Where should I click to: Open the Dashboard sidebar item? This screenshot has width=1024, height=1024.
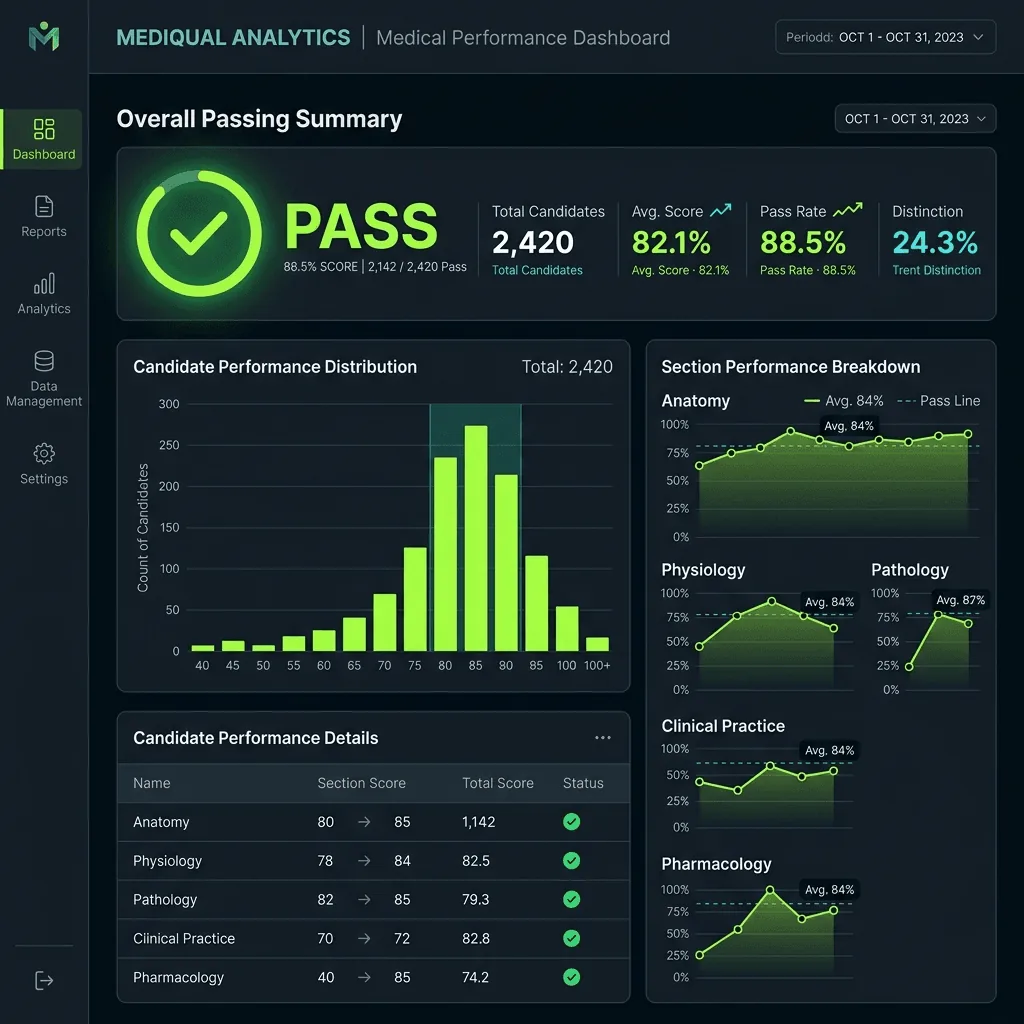click(x=44, y=139)
